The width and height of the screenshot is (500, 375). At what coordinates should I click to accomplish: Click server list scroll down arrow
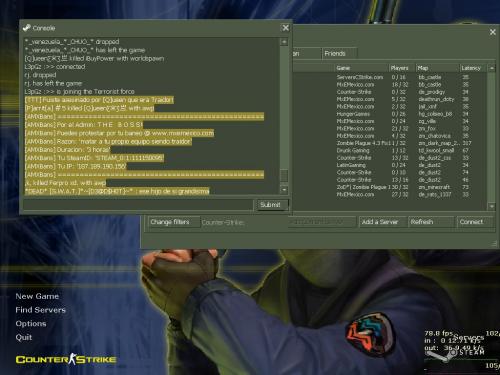pos(492,206)
